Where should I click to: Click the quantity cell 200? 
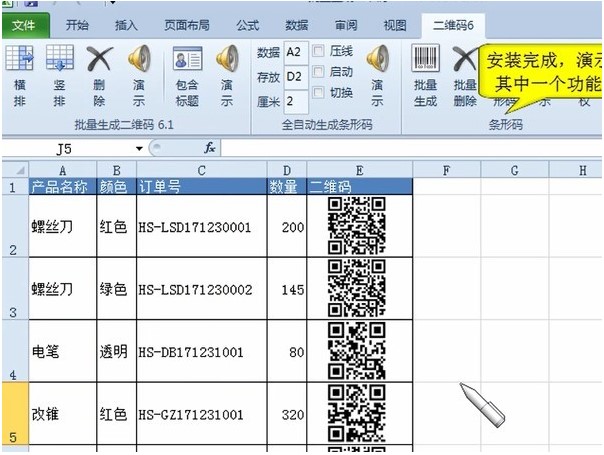coord(287,226)
